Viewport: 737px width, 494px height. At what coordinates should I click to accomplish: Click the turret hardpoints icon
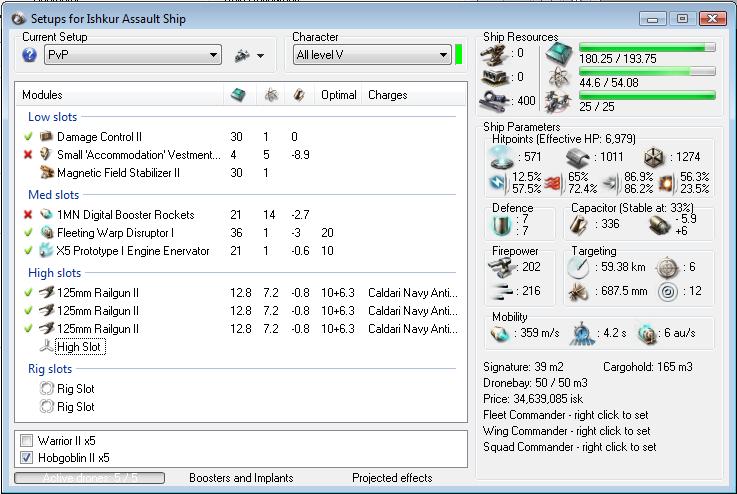(x=494, y=54)
